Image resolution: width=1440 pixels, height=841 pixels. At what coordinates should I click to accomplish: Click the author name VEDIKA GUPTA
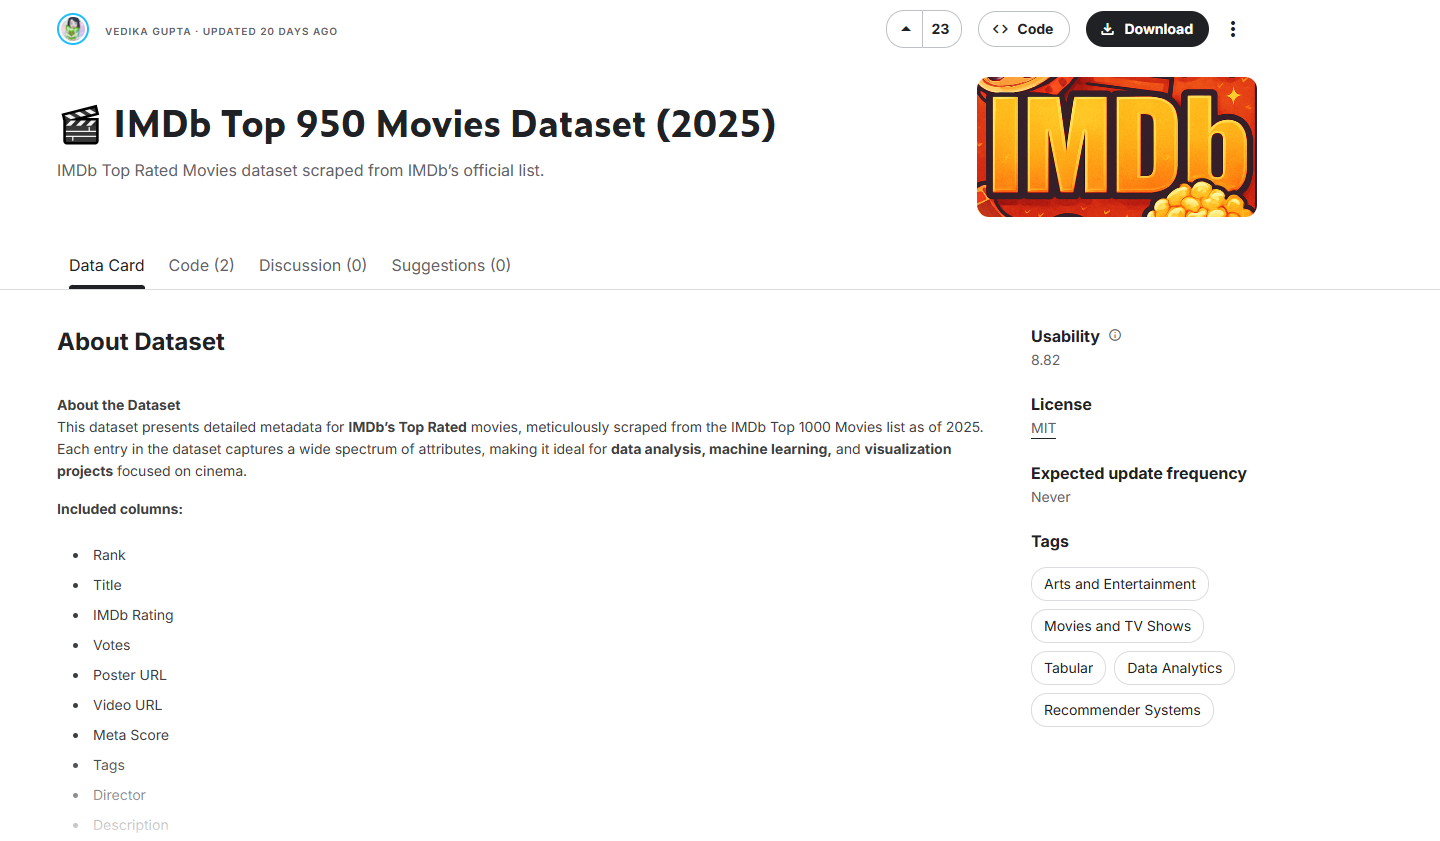click(x=148, y=31)
